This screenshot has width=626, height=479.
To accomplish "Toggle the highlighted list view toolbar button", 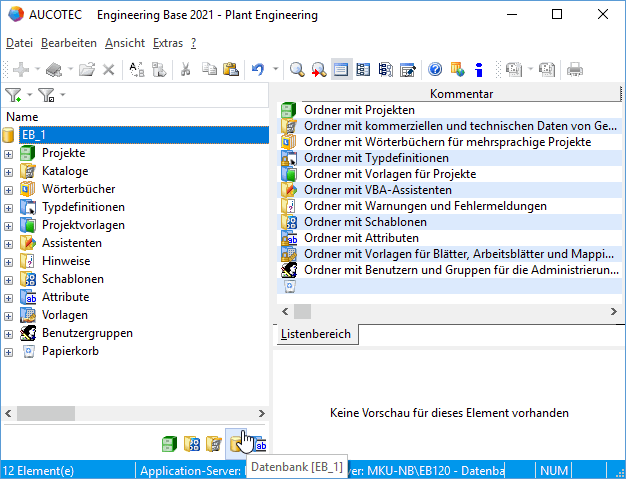I will coord(341,70).
